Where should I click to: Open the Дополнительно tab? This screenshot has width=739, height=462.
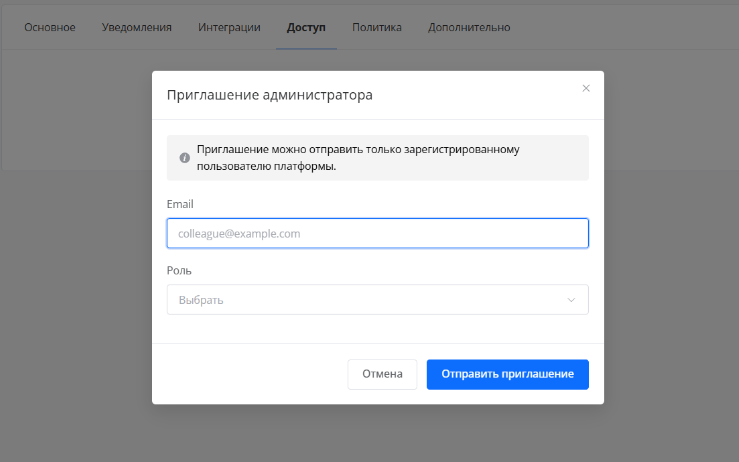pos(469,27)
